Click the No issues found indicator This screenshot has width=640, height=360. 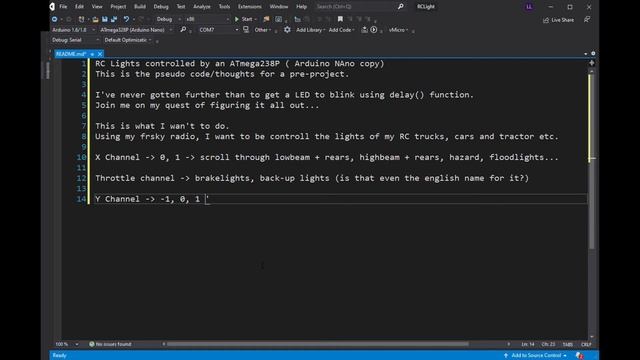click(110, 344)
